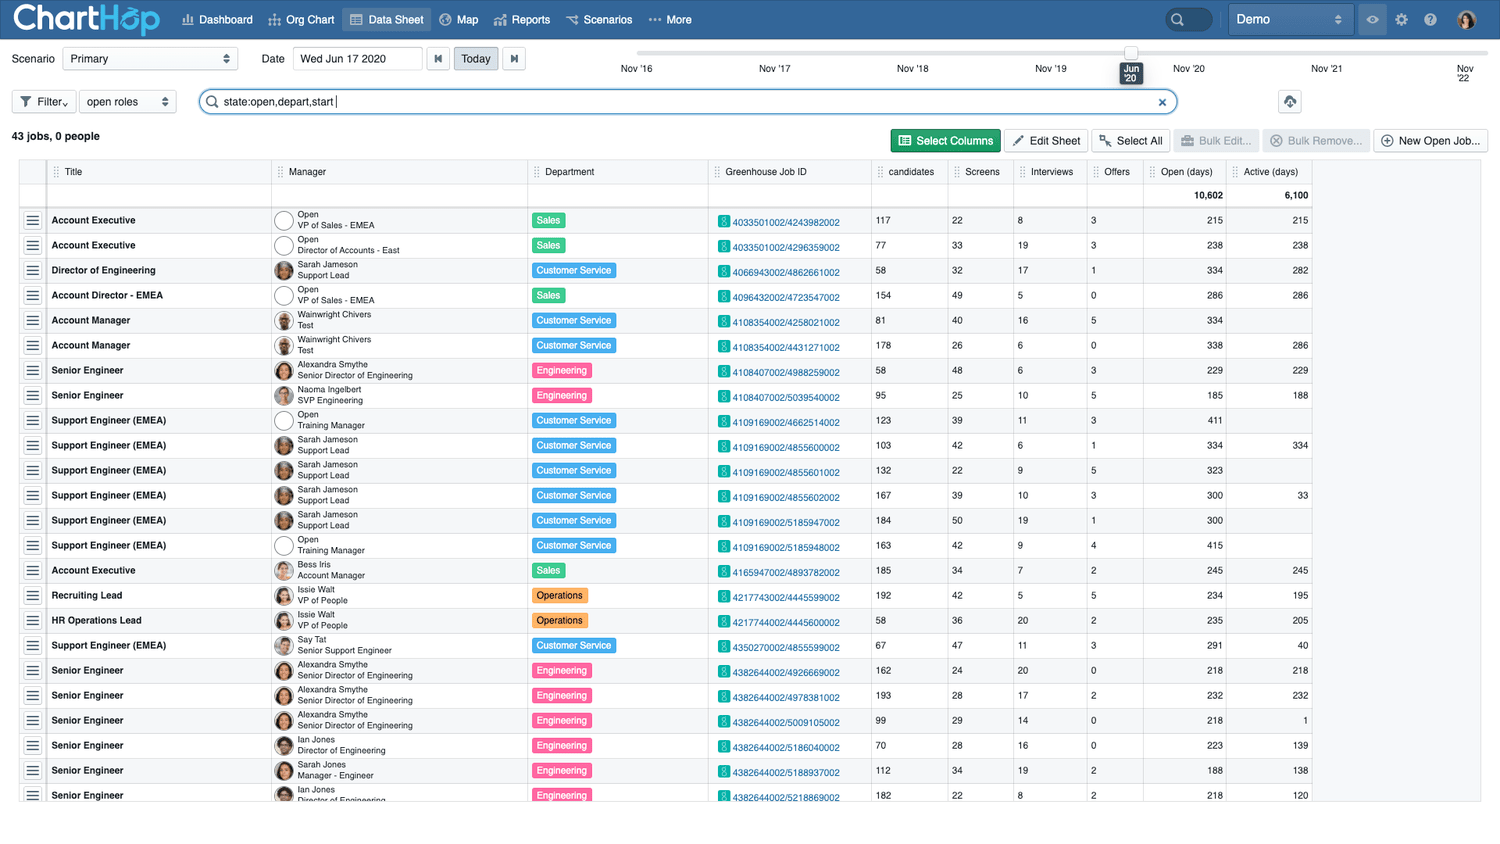Click the search magnifier in top bar
The height and width of the screenshot is (844, 1500).
point(1178,20)
